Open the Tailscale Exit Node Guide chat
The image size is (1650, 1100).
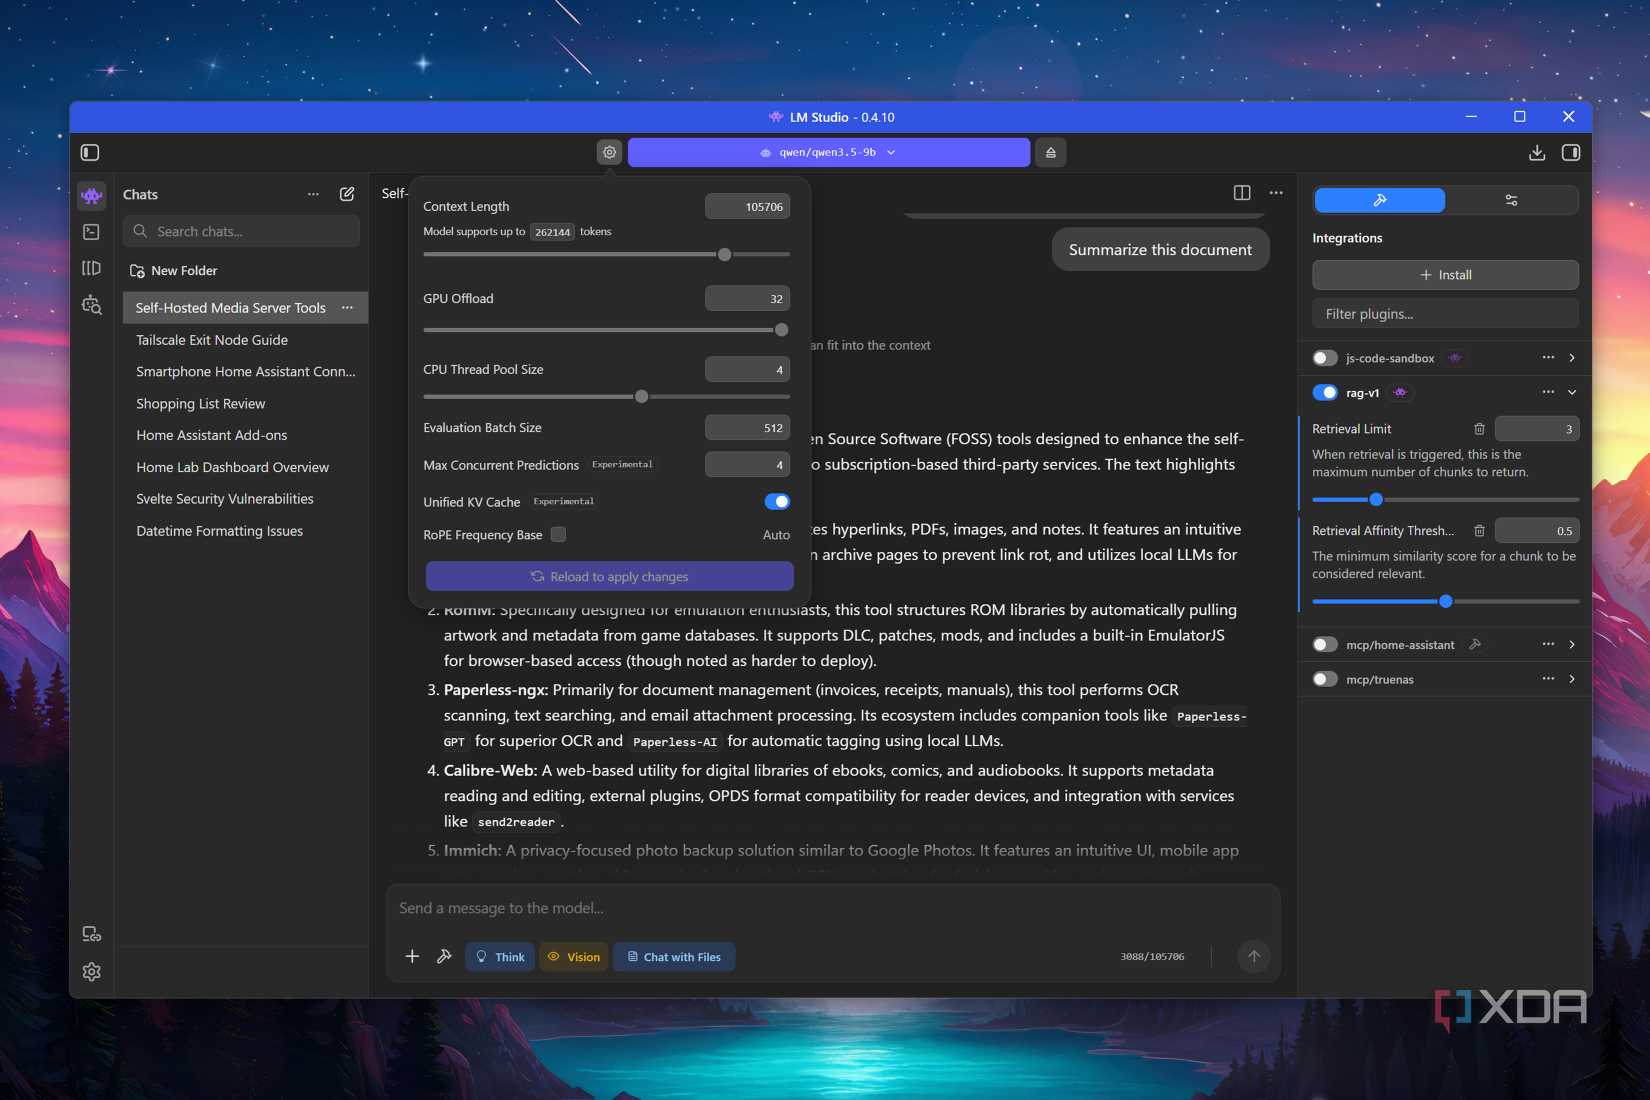coord(212,340)
